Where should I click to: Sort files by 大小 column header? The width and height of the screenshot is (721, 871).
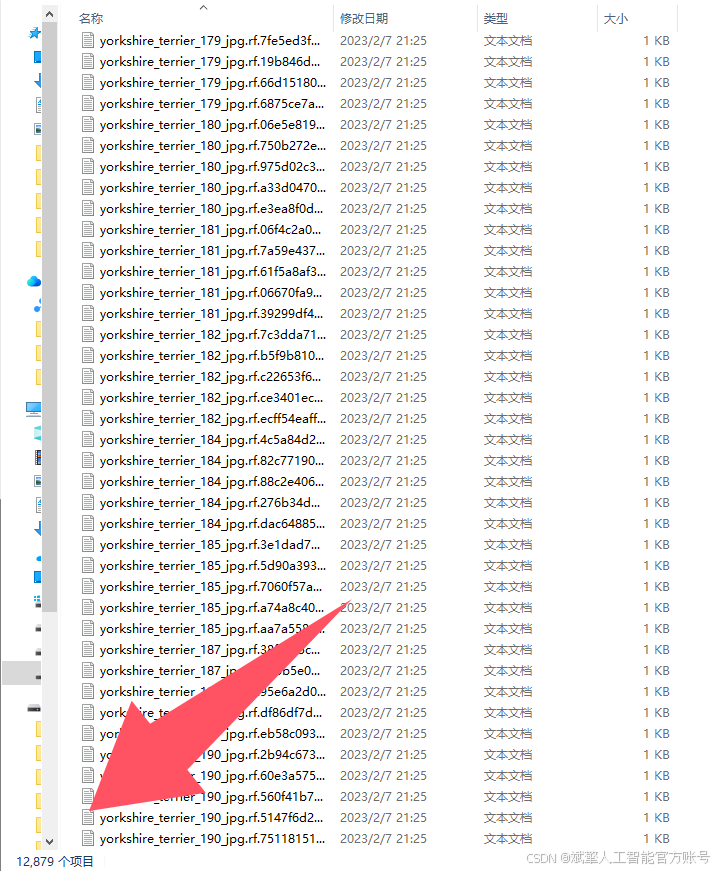coord(615,18)
